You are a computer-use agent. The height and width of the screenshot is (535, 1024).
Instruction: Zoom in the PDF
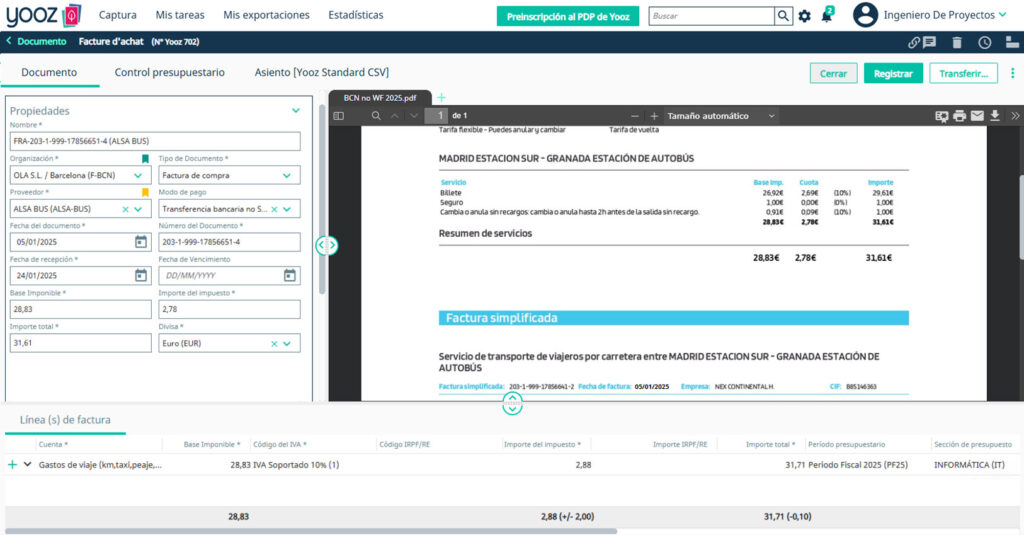654,116
